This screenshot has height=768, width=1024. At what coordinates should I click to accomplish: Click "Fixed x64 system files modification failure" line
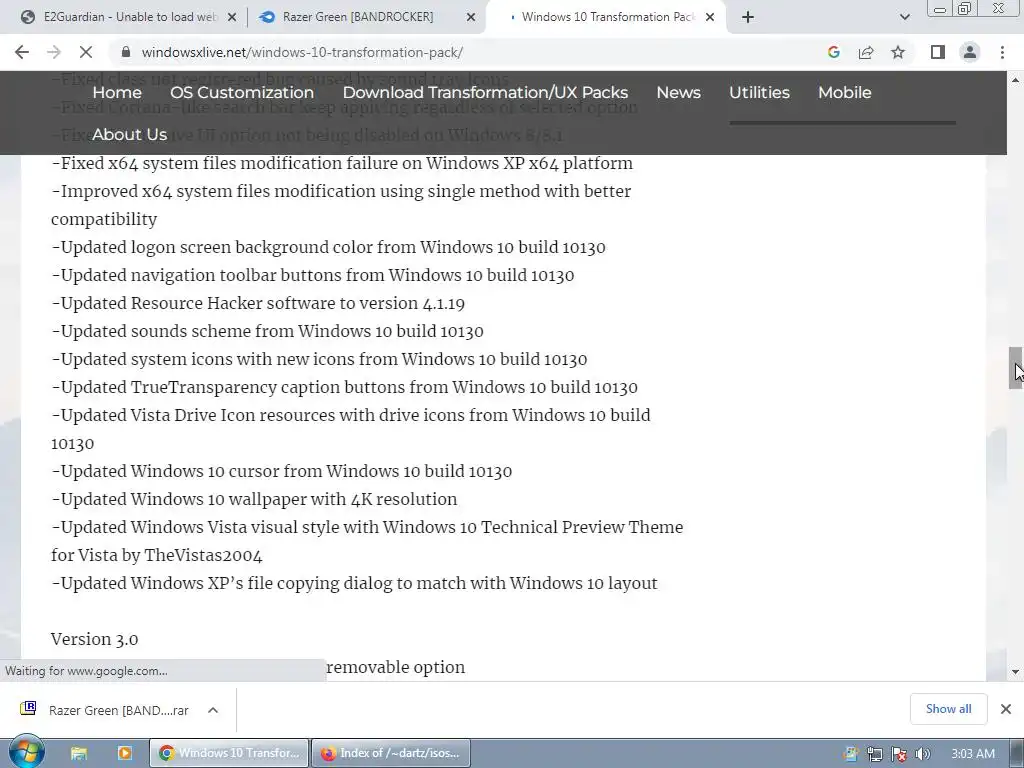[x=342, y=163]
